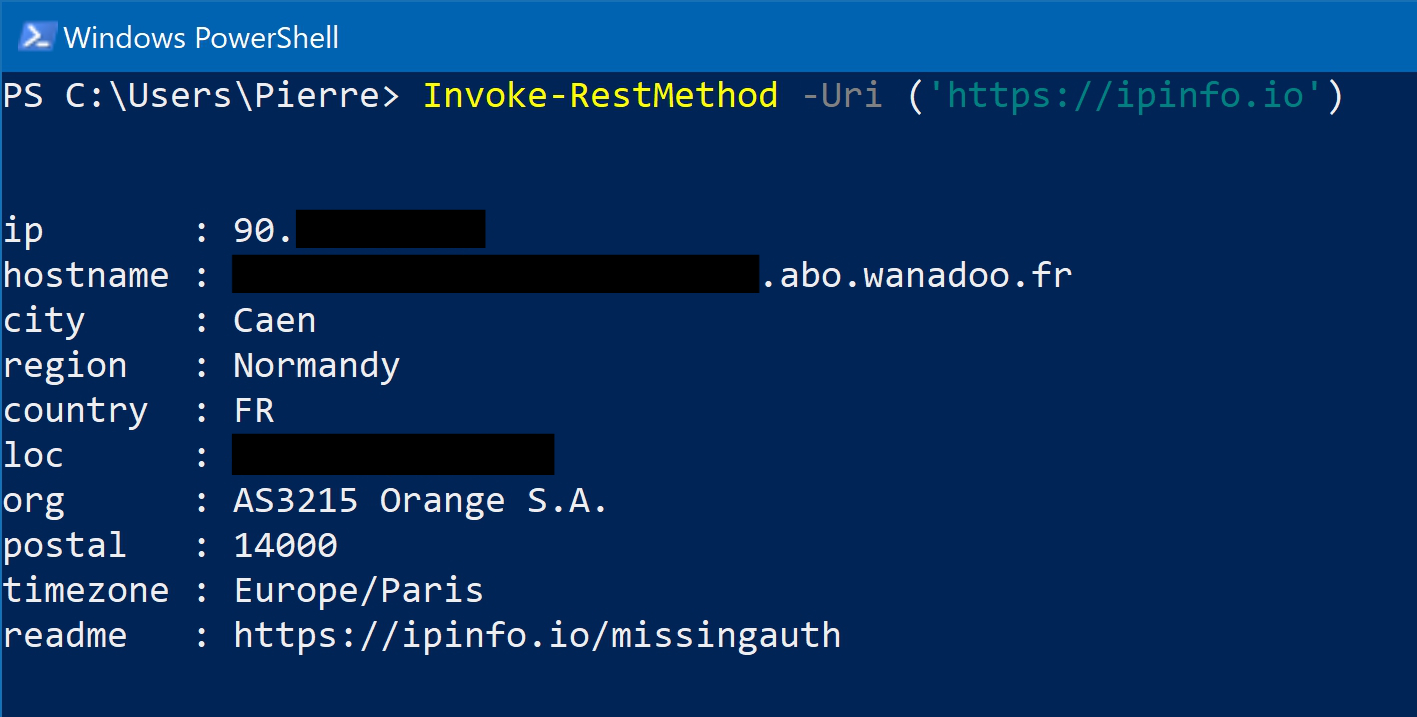Click the .abo.wanadoo.fr hostname suffix

(x=917, y=275)
